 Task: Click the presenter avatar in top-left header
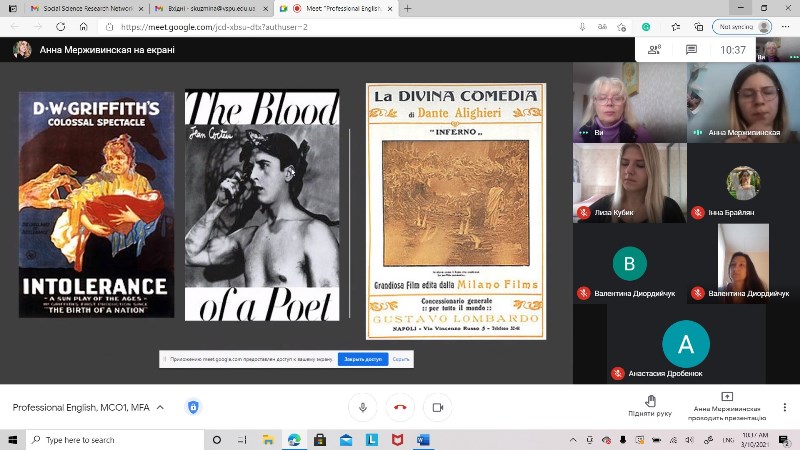coord(22,49)
